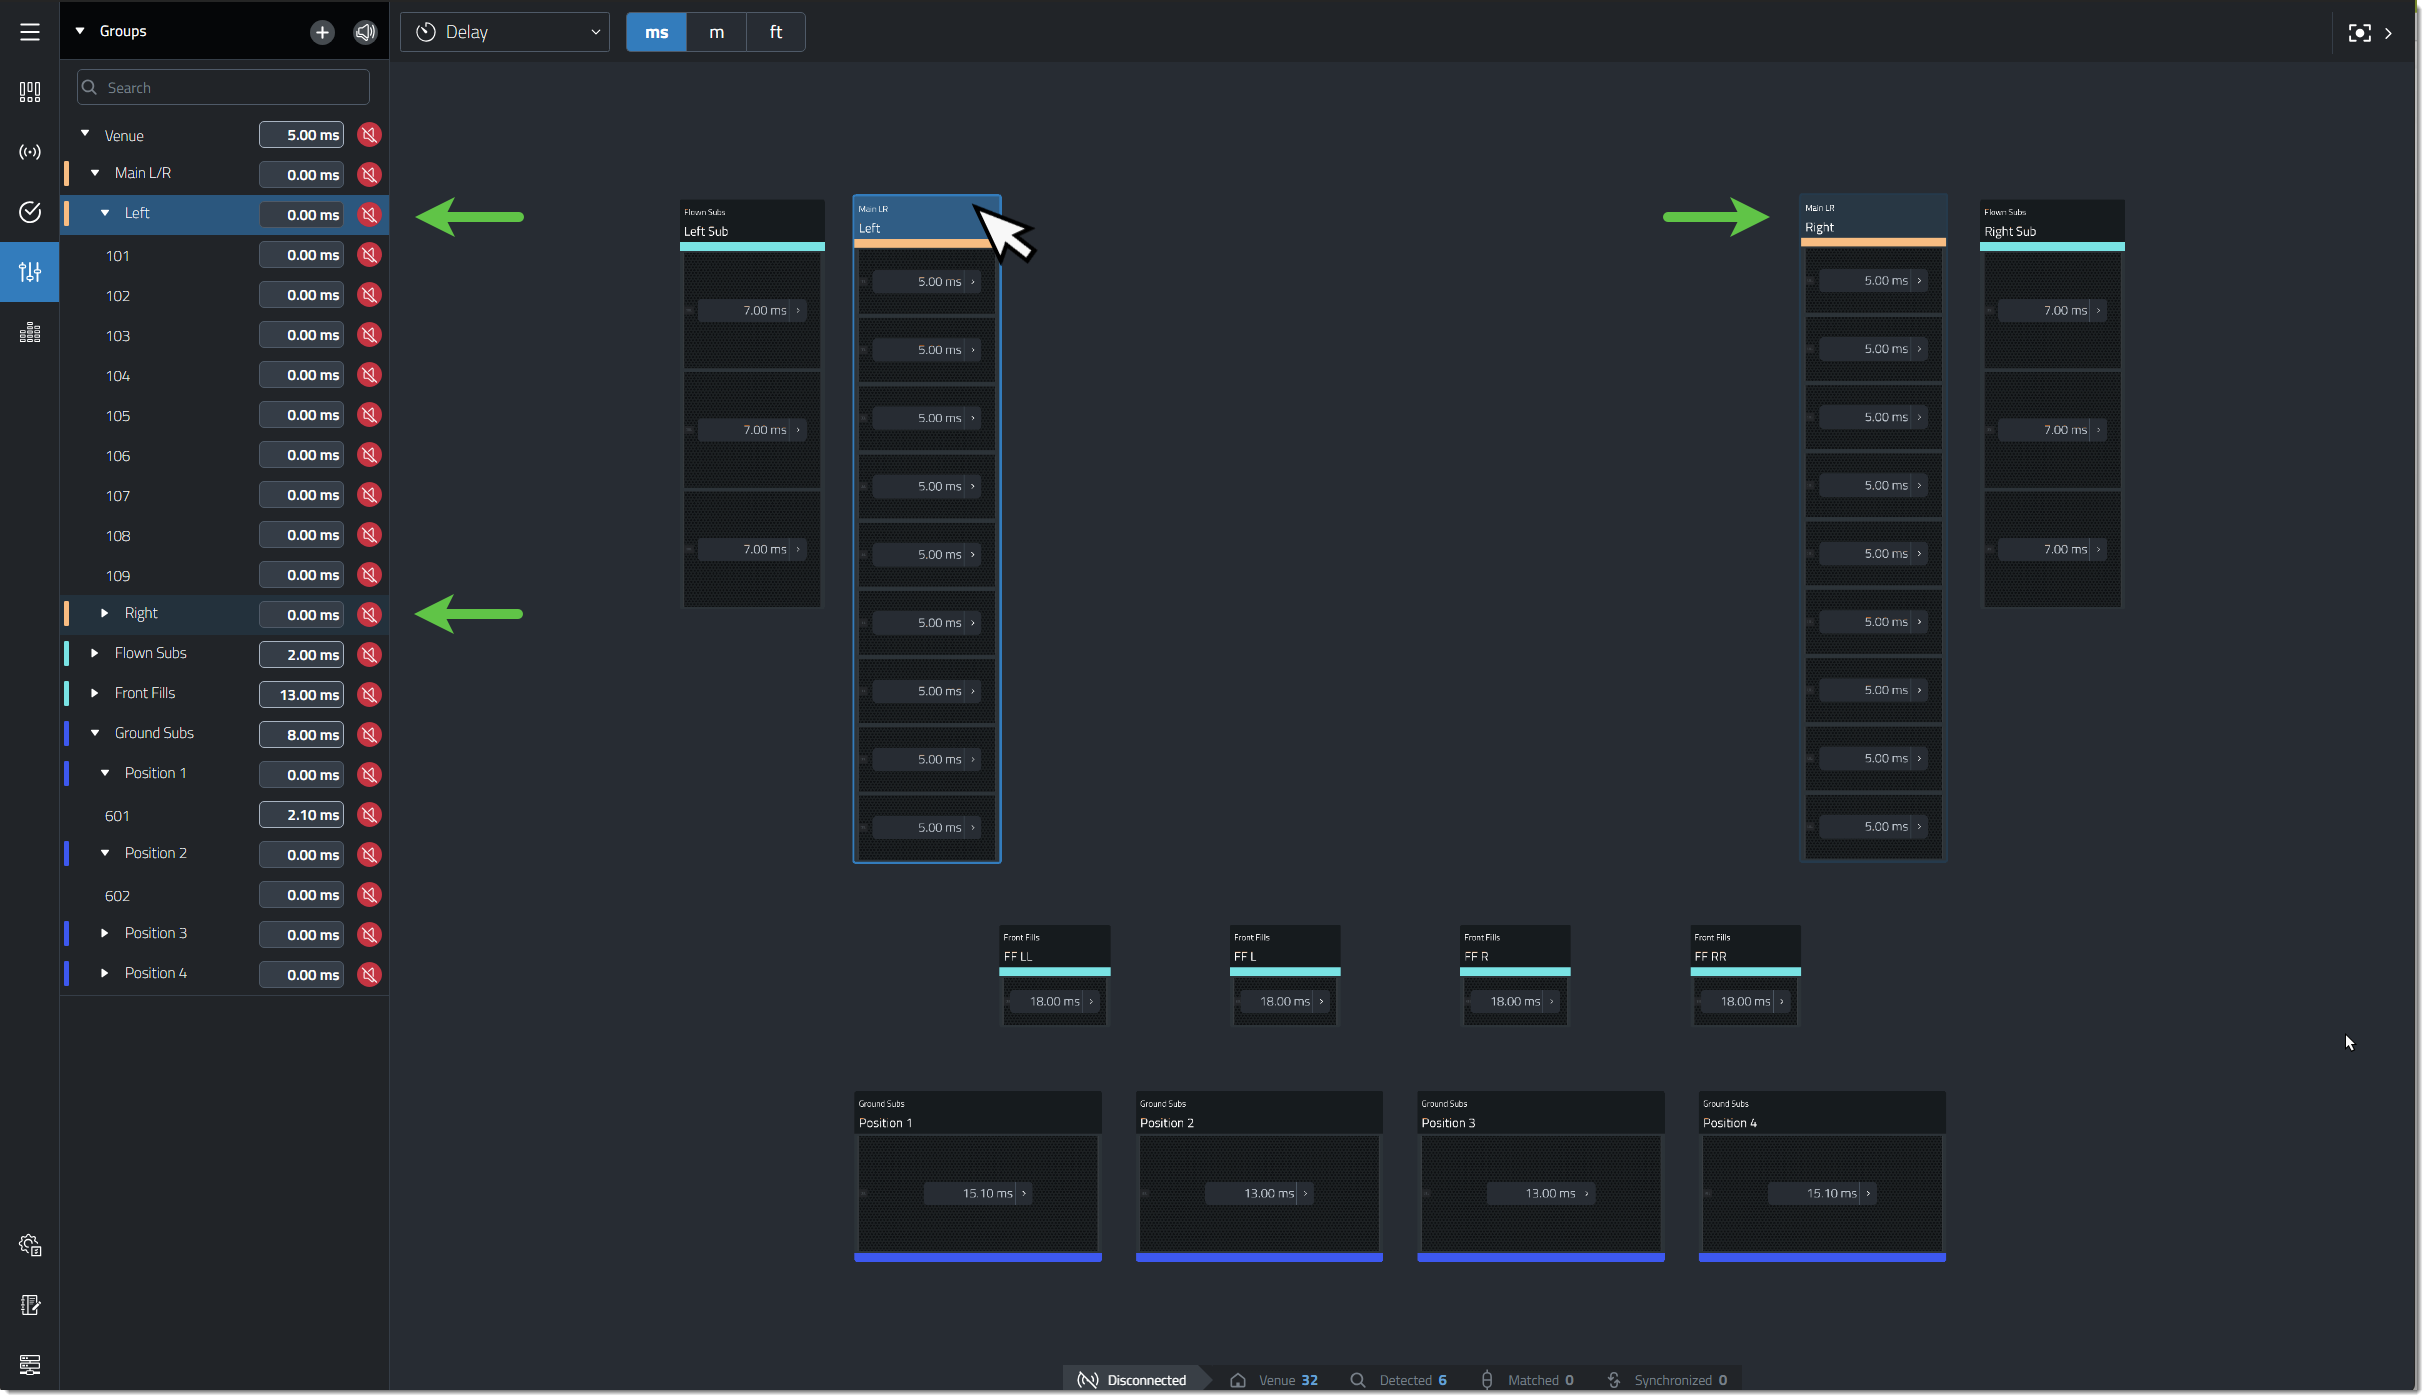The height and width of the screenshot is (1400, 2427).
Task: Open the amplifier rack view icon in sidebar
Action: [30, 92]
